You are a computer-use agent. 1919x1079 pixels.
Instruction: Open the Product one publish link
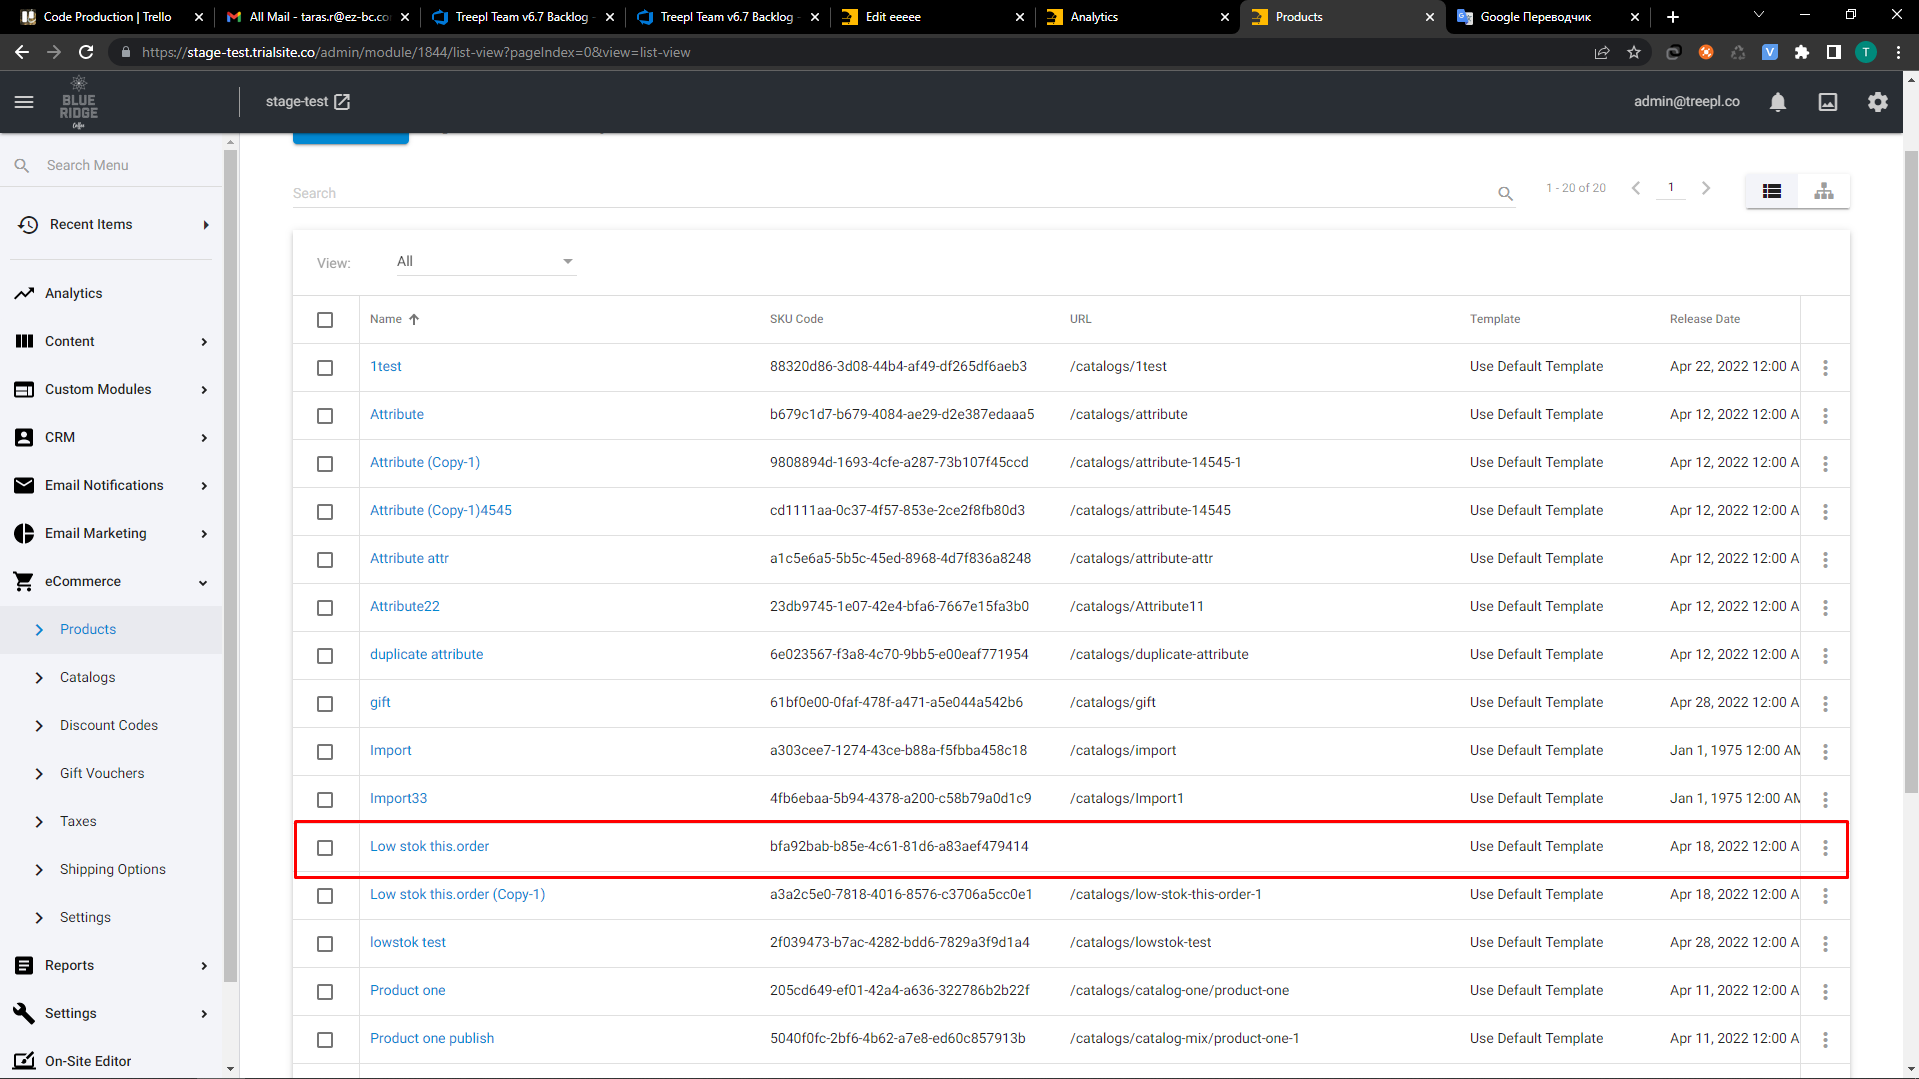[x=432, y=1038]
